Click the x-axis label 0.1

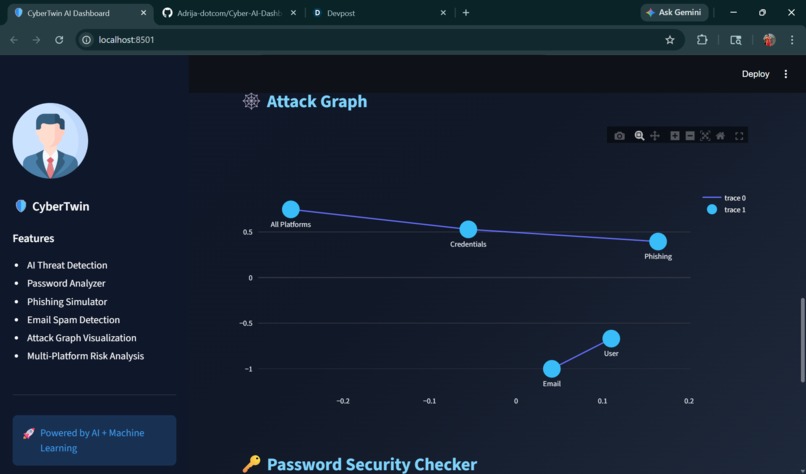coord(602,401)
